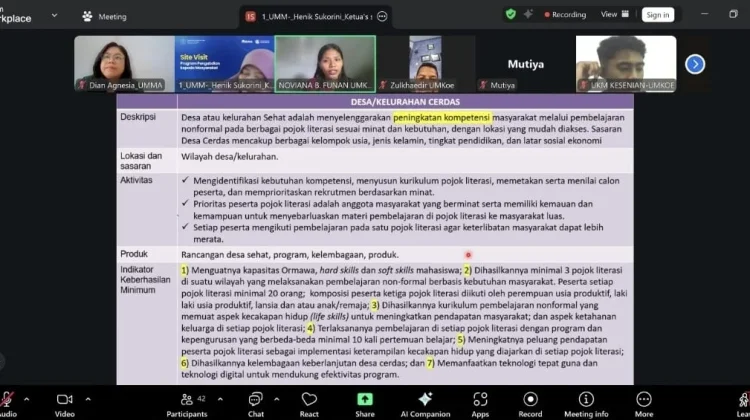The height and width of the screenshot is (420, 750).
Task: Expand video options caret
Action: click(88, 399)
